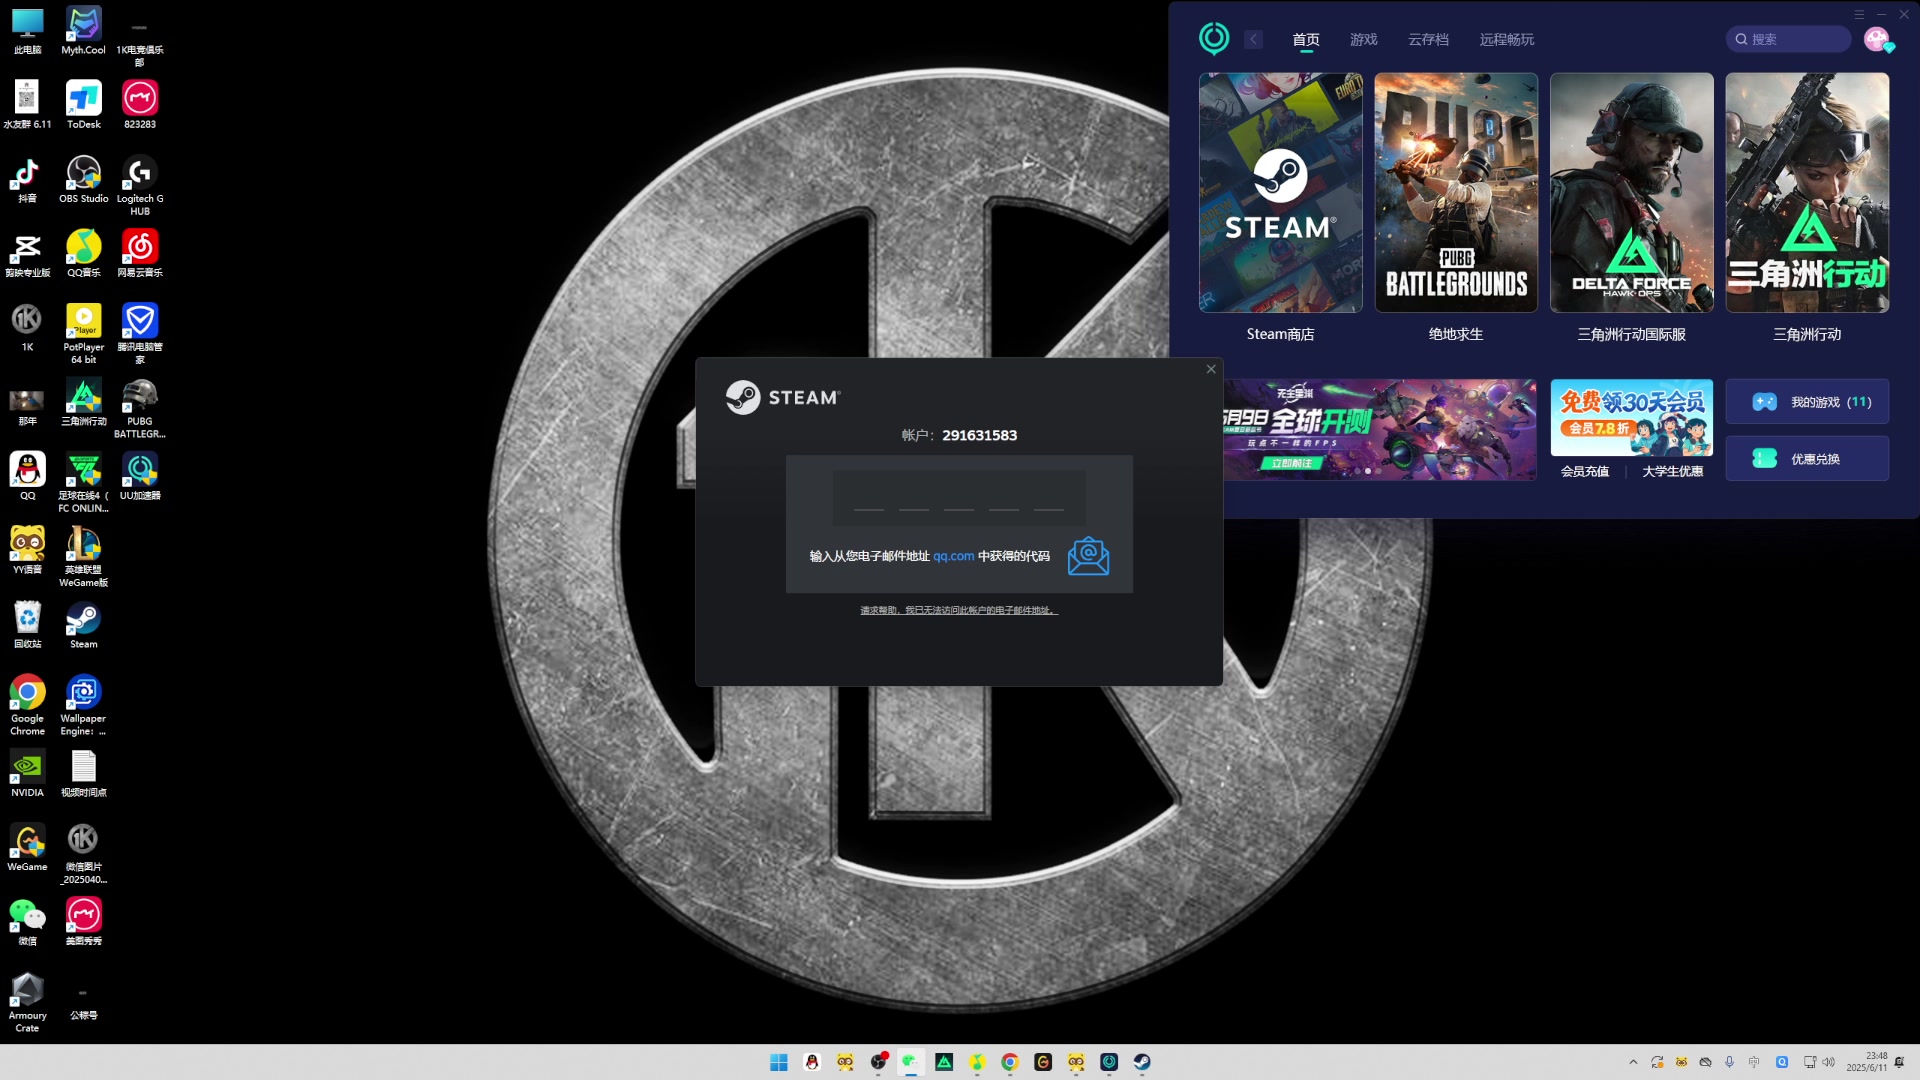This screenshot has width=1920, height=1080.
Task: Open the hamburger menu in UU accelerator
Action: (1859, 14)
